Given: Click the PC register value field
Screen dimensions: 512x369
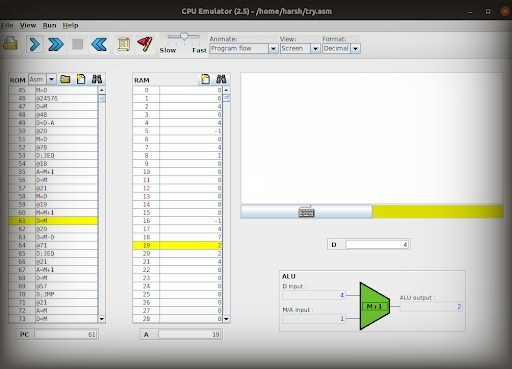Looking at the screenshot, I should [66, 334].
